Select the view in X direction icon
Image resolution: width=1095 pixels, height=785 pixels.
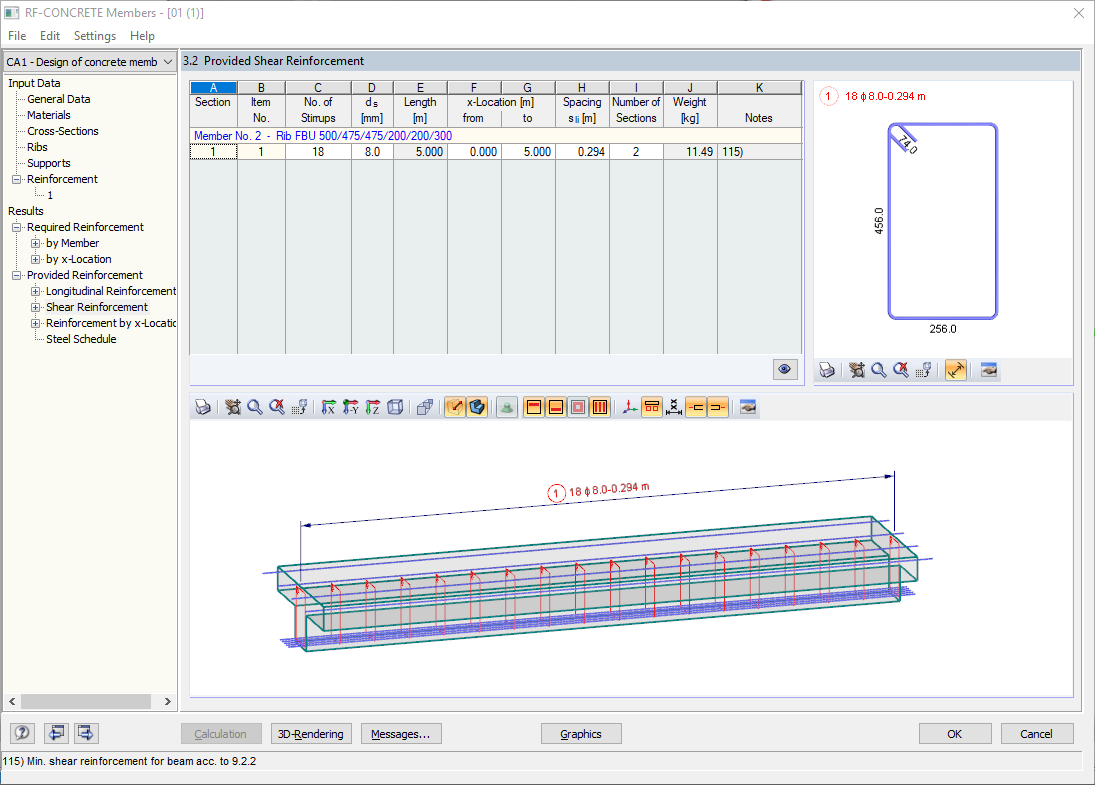(x=329, y=407)
